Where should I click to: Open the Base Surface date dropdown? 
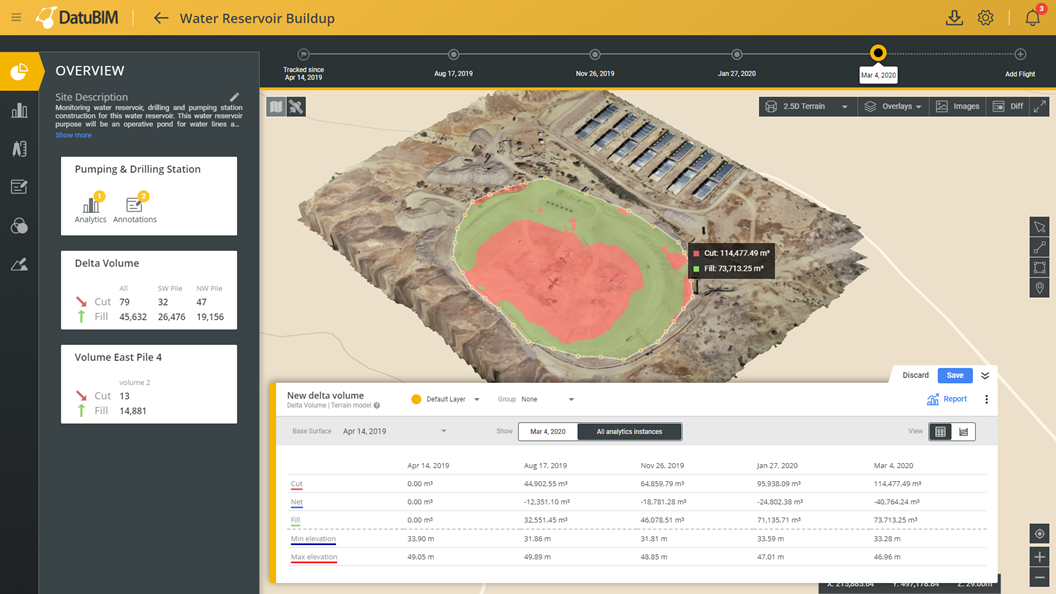394,431
